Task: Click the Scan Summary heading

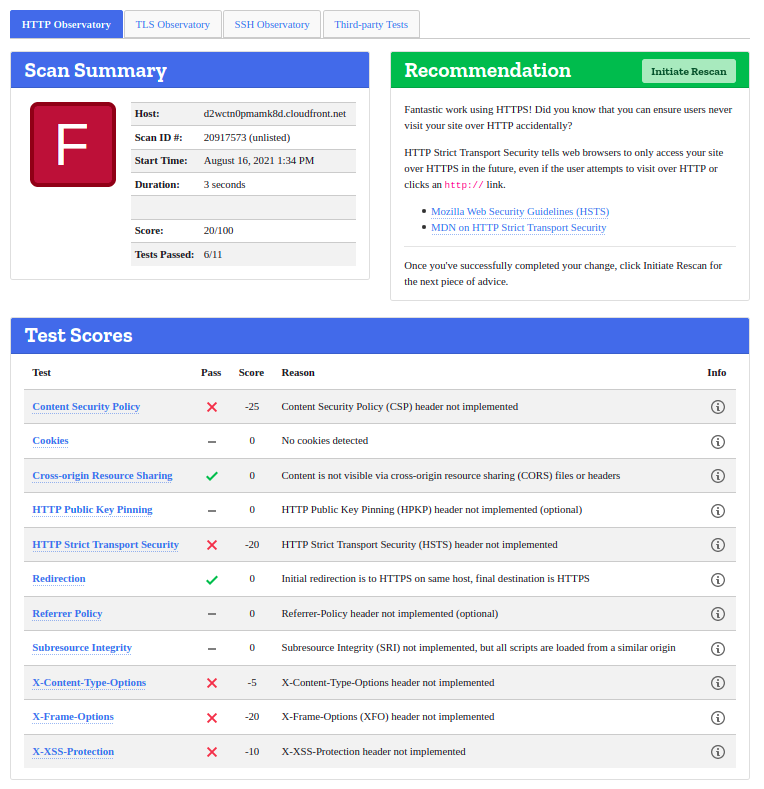Action: [96, 70]
